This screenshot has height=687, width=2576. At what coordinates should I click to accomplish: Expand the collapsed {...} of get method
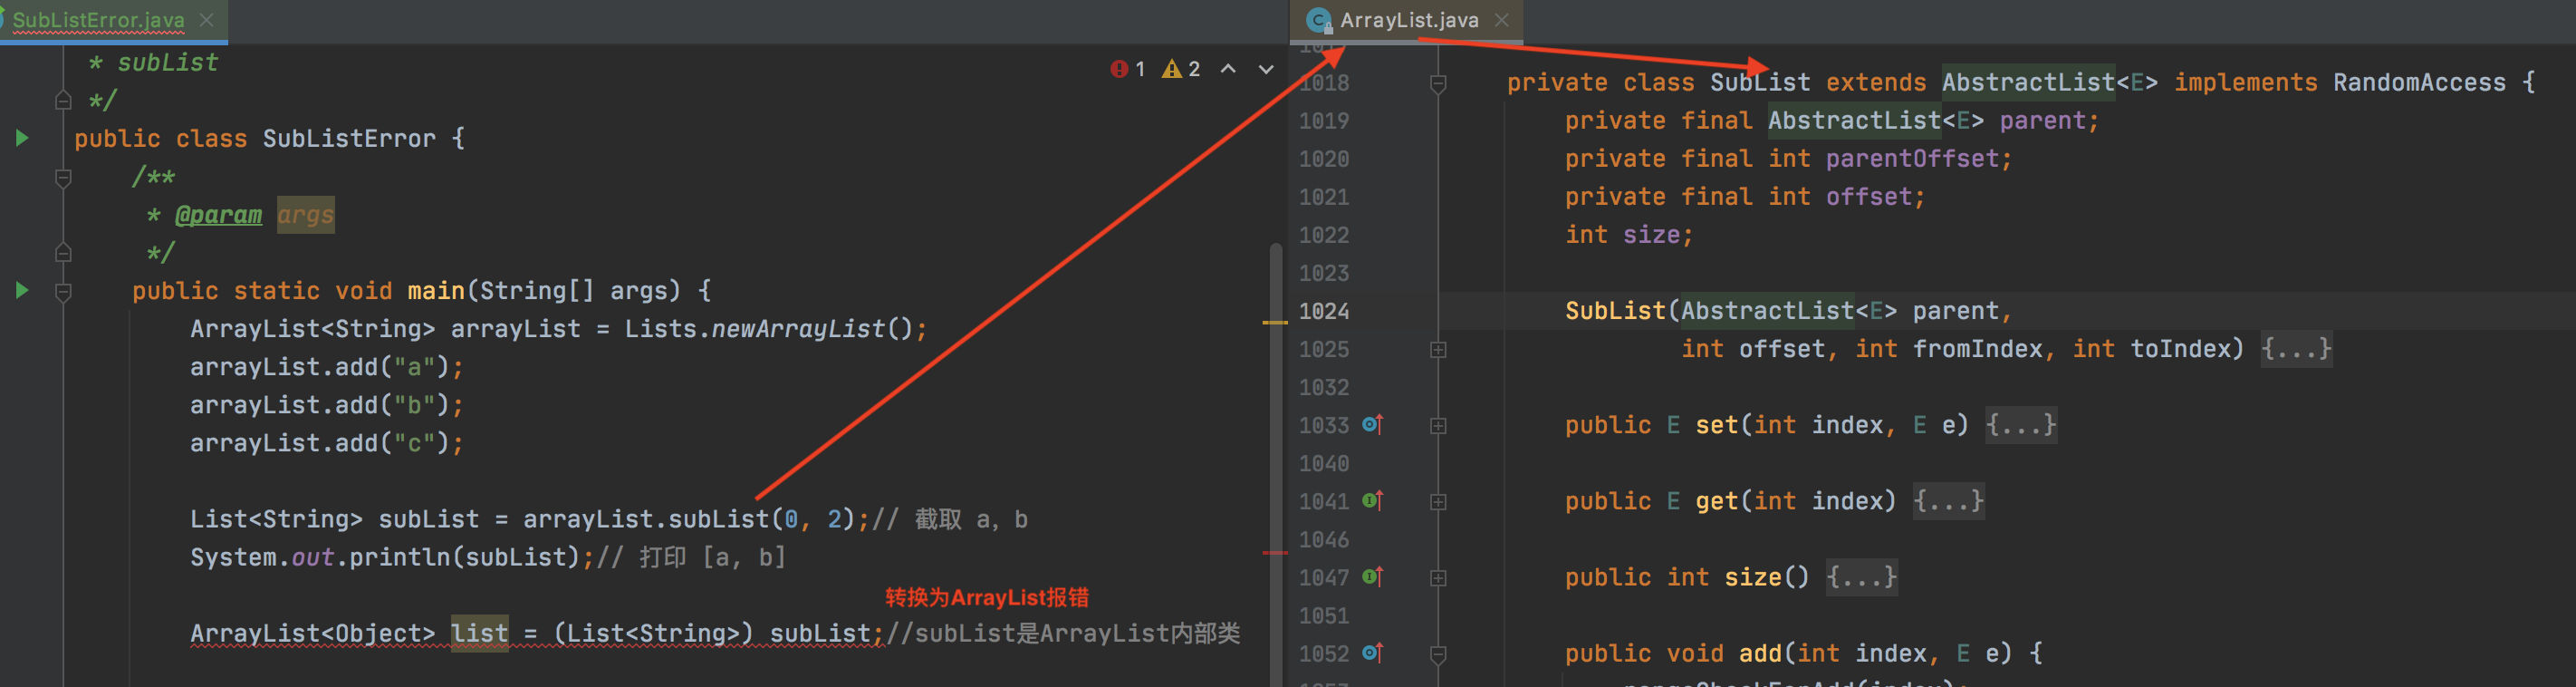[x=1948, y=501]
